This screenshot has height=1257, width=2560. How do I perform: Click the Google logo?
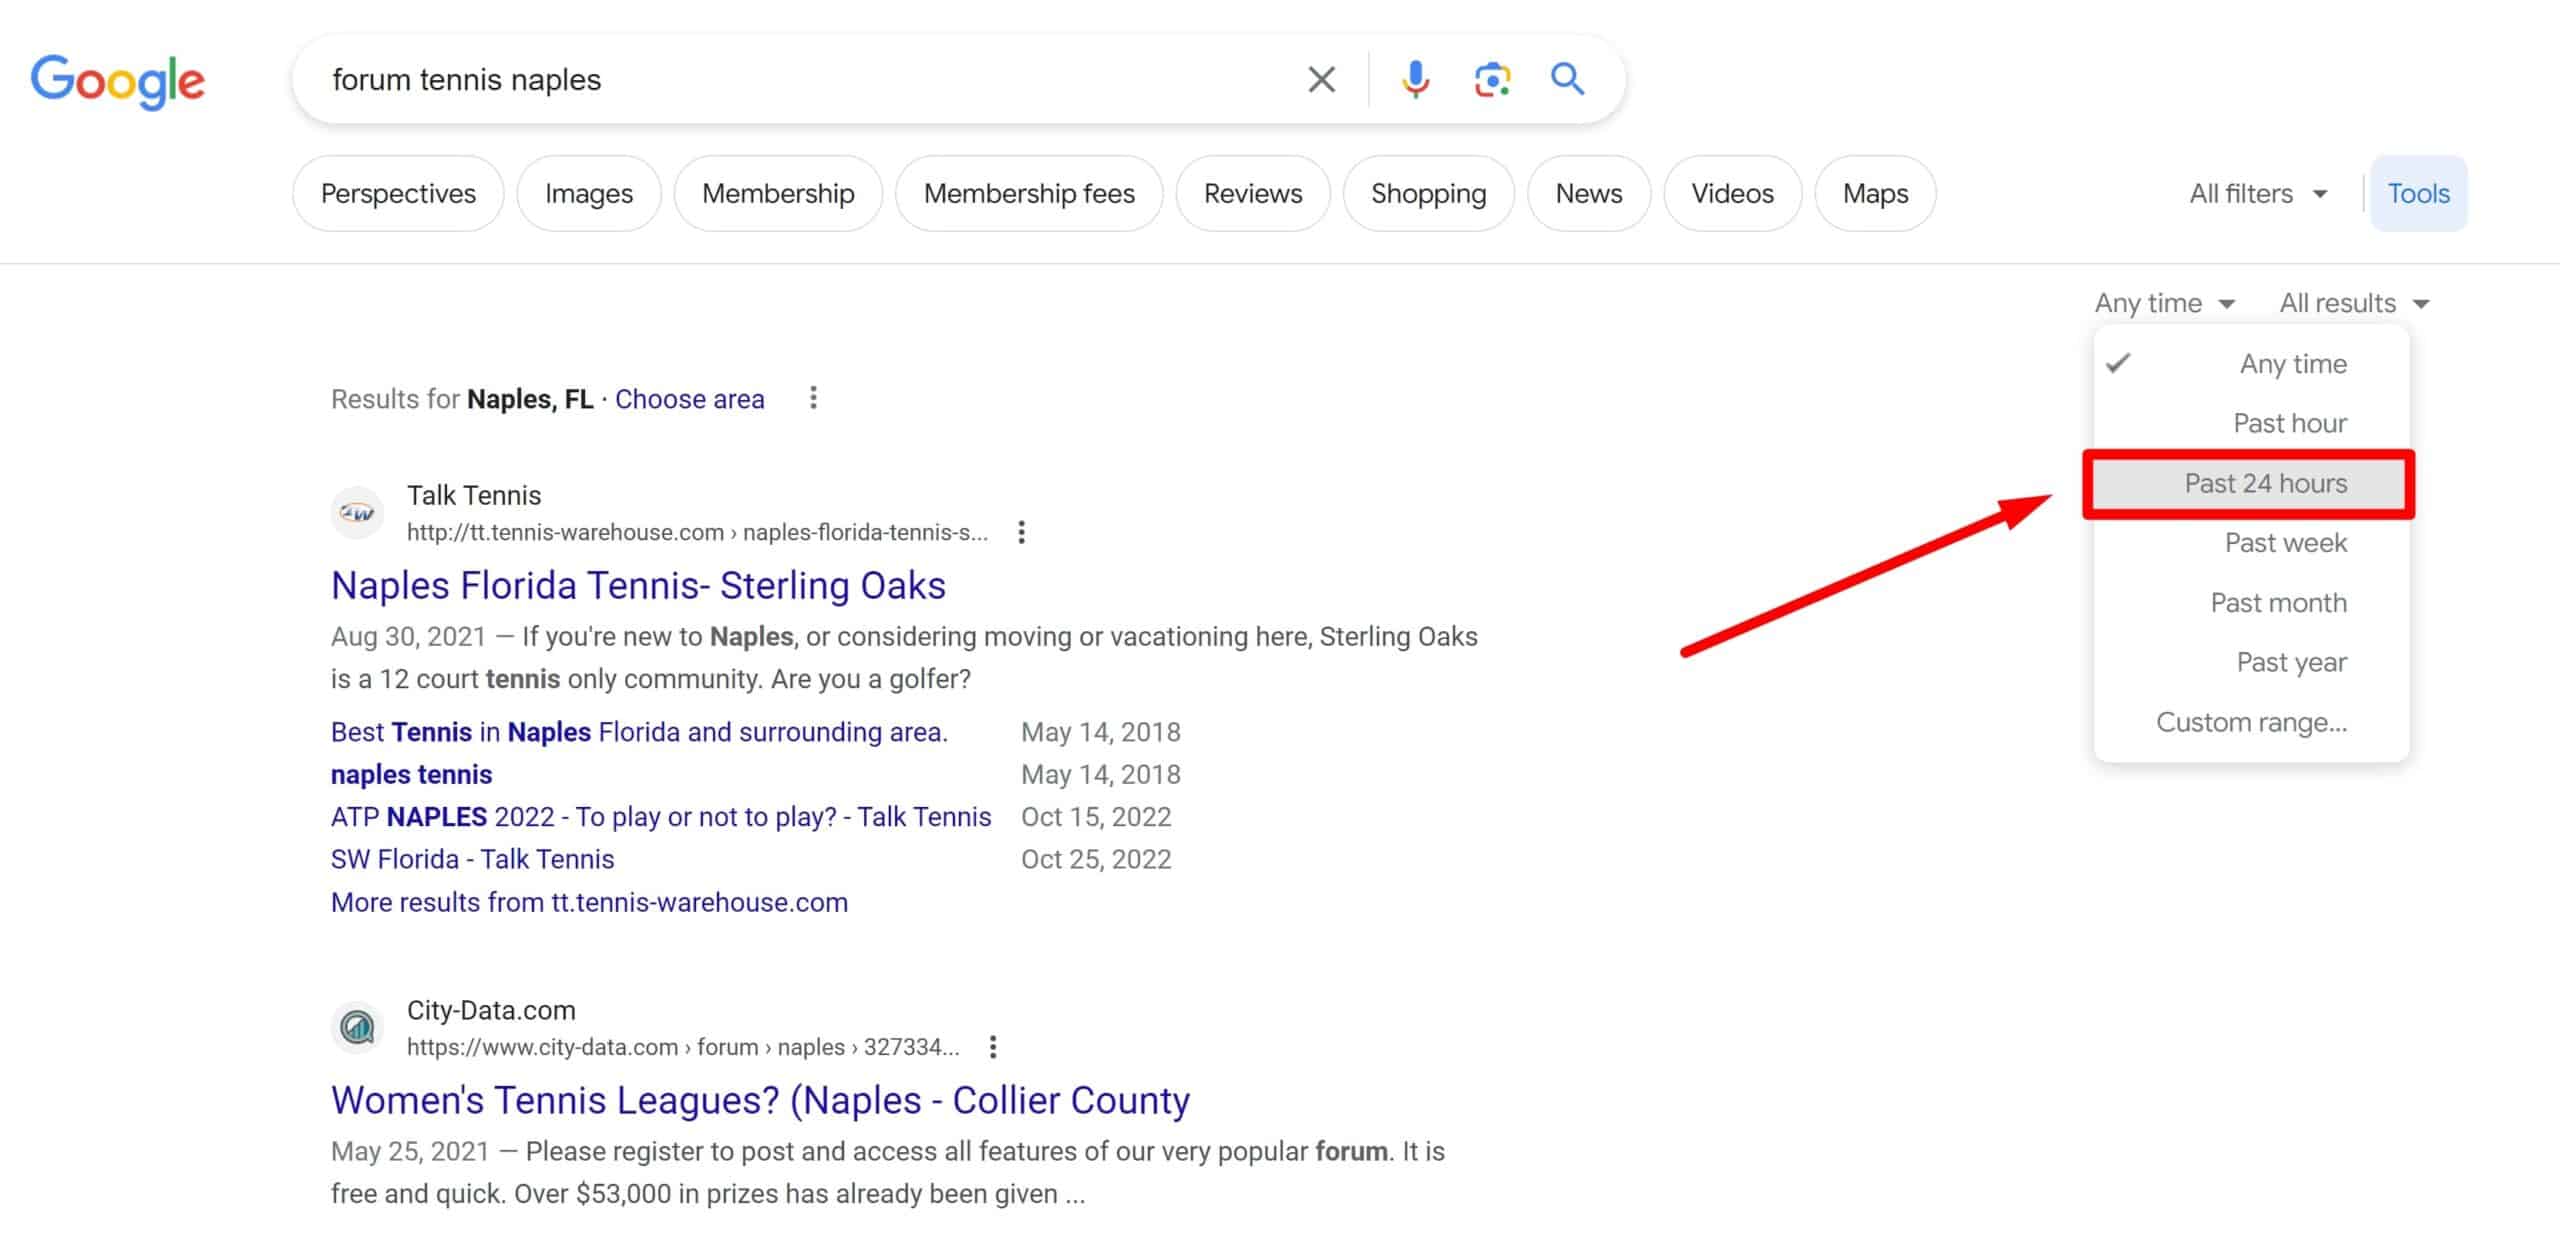coord(117,81)
